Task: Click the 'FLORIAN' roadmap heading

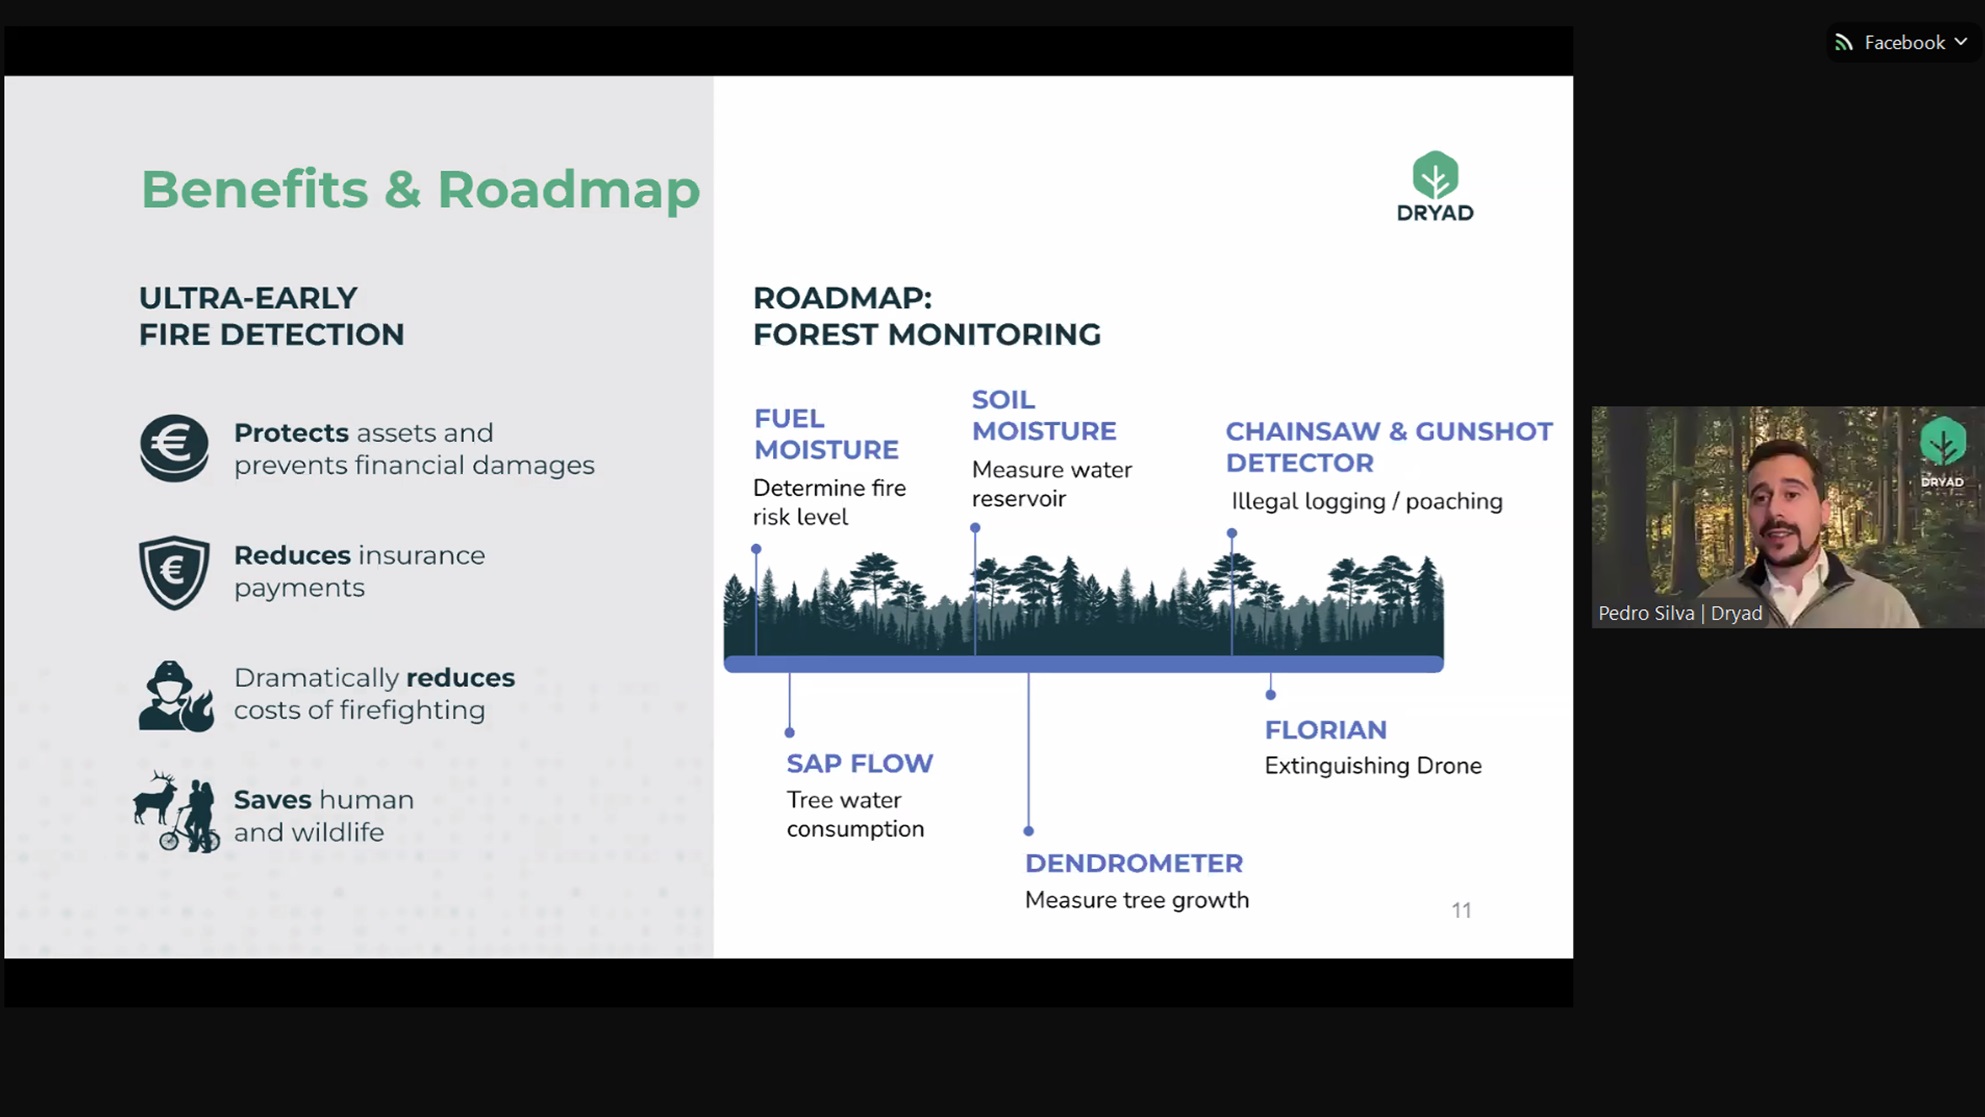Action: tap(1325, 730)
